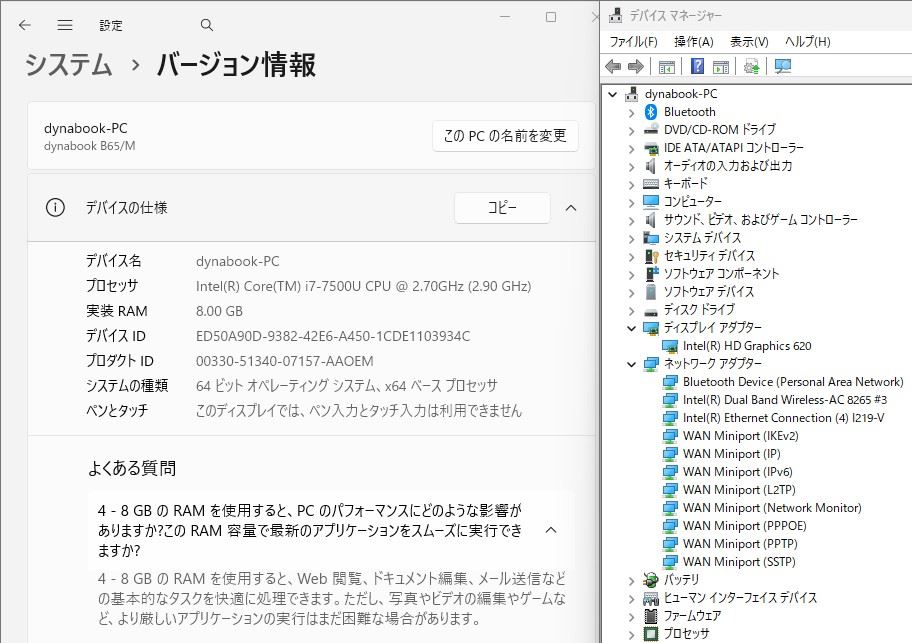Click the update driver toolbar icon

(x=751, y=67)
